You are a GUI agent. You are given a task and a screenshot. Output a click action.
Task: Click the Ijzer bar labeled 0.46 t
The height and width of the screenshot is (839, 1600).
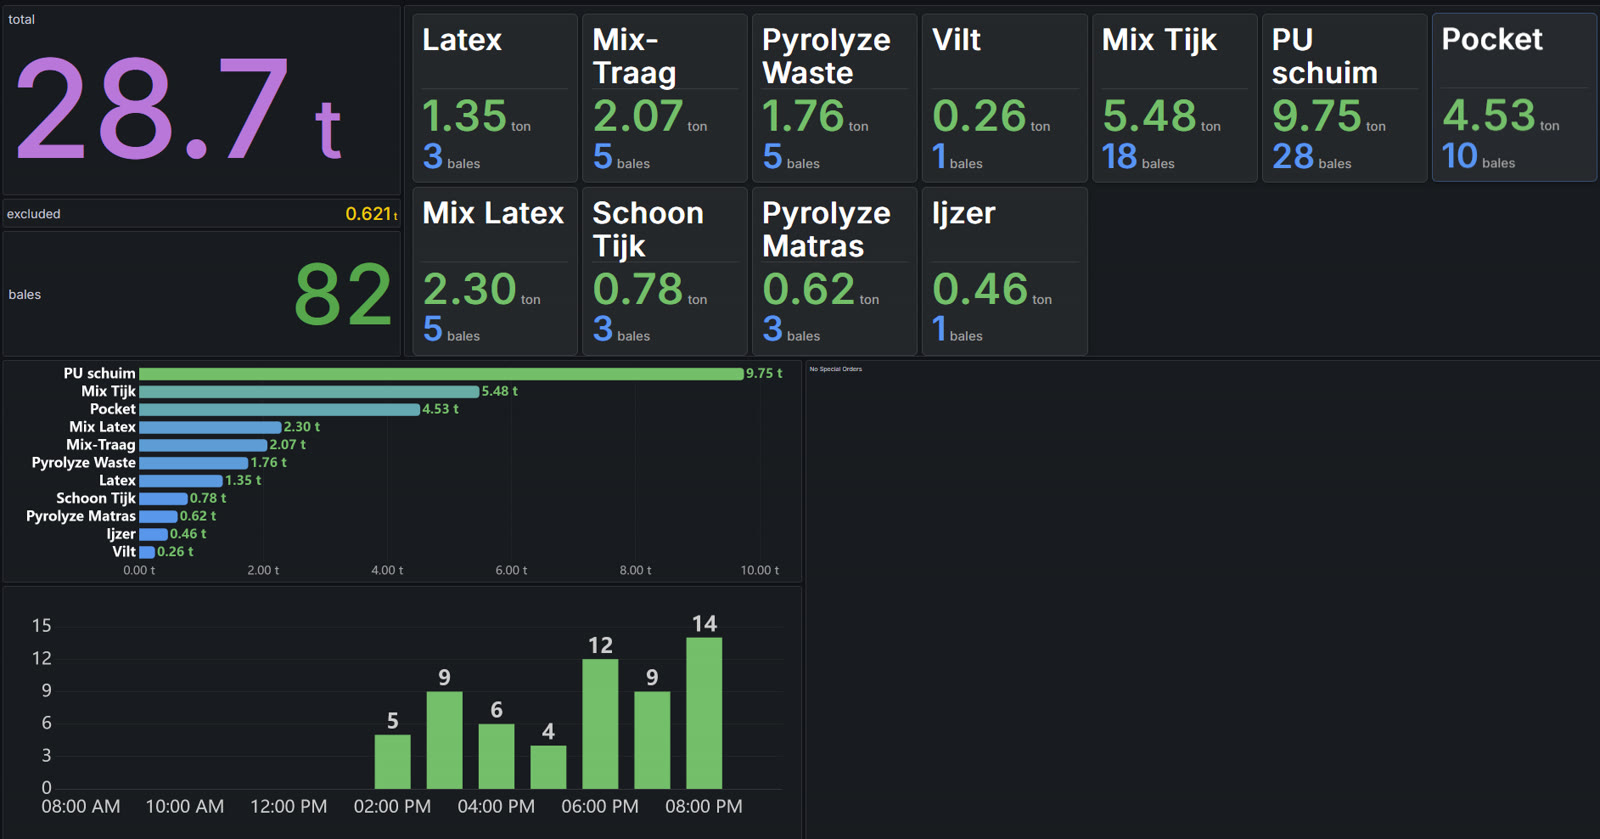(x=153, y=535)
